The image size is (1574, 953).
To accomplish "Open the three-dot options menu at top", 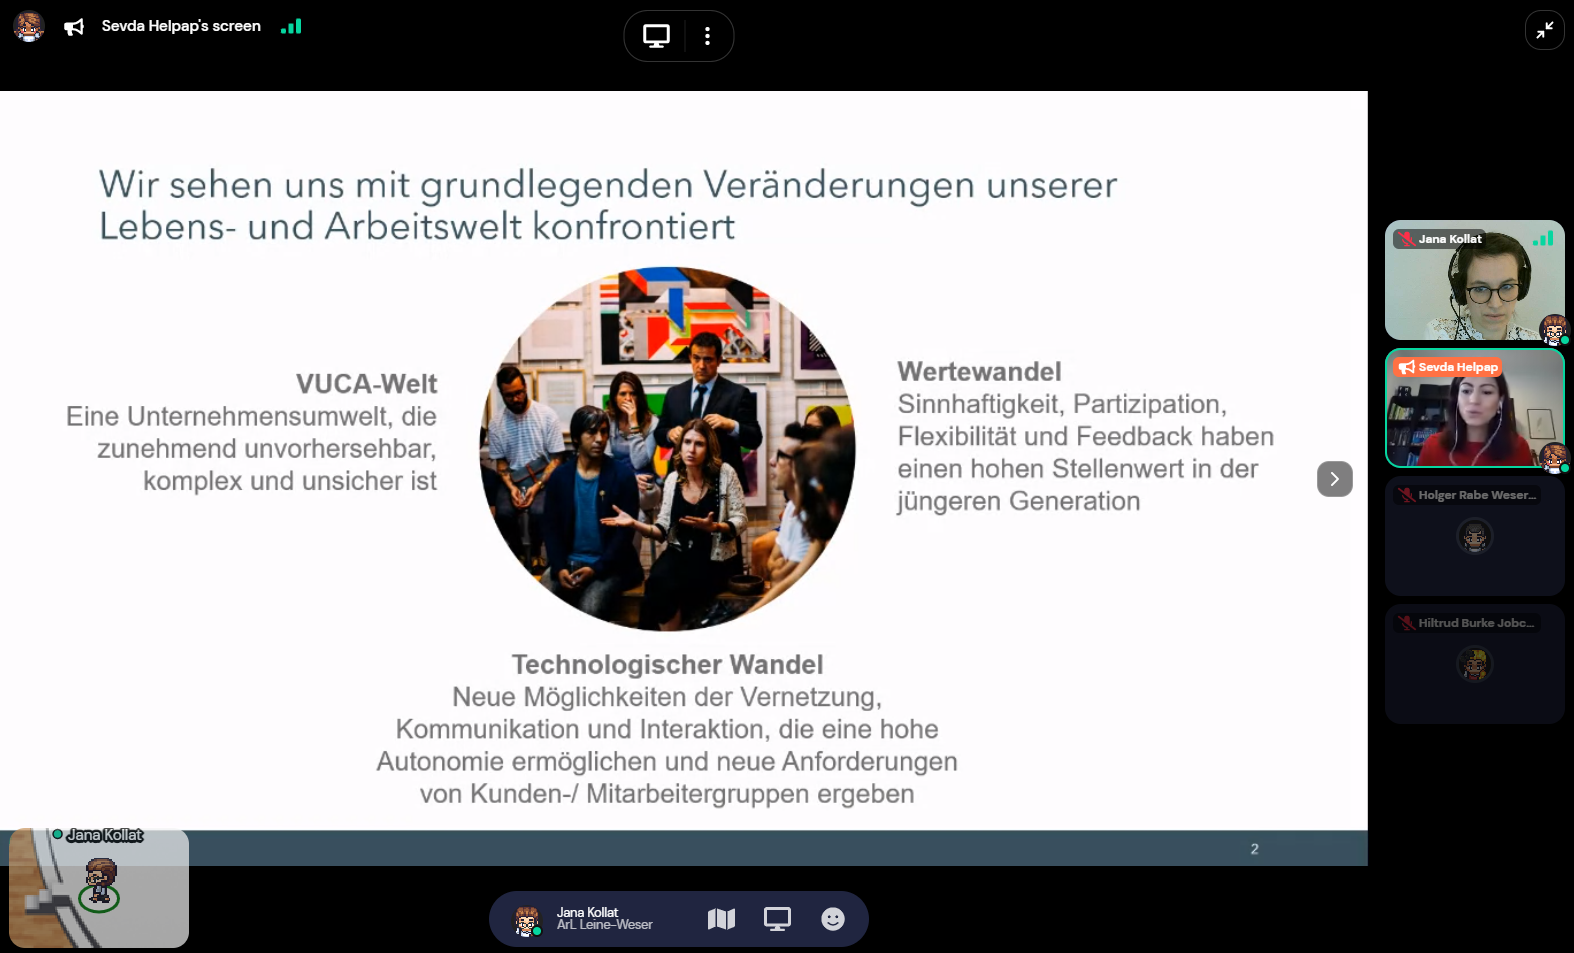I will click(707, 36).
